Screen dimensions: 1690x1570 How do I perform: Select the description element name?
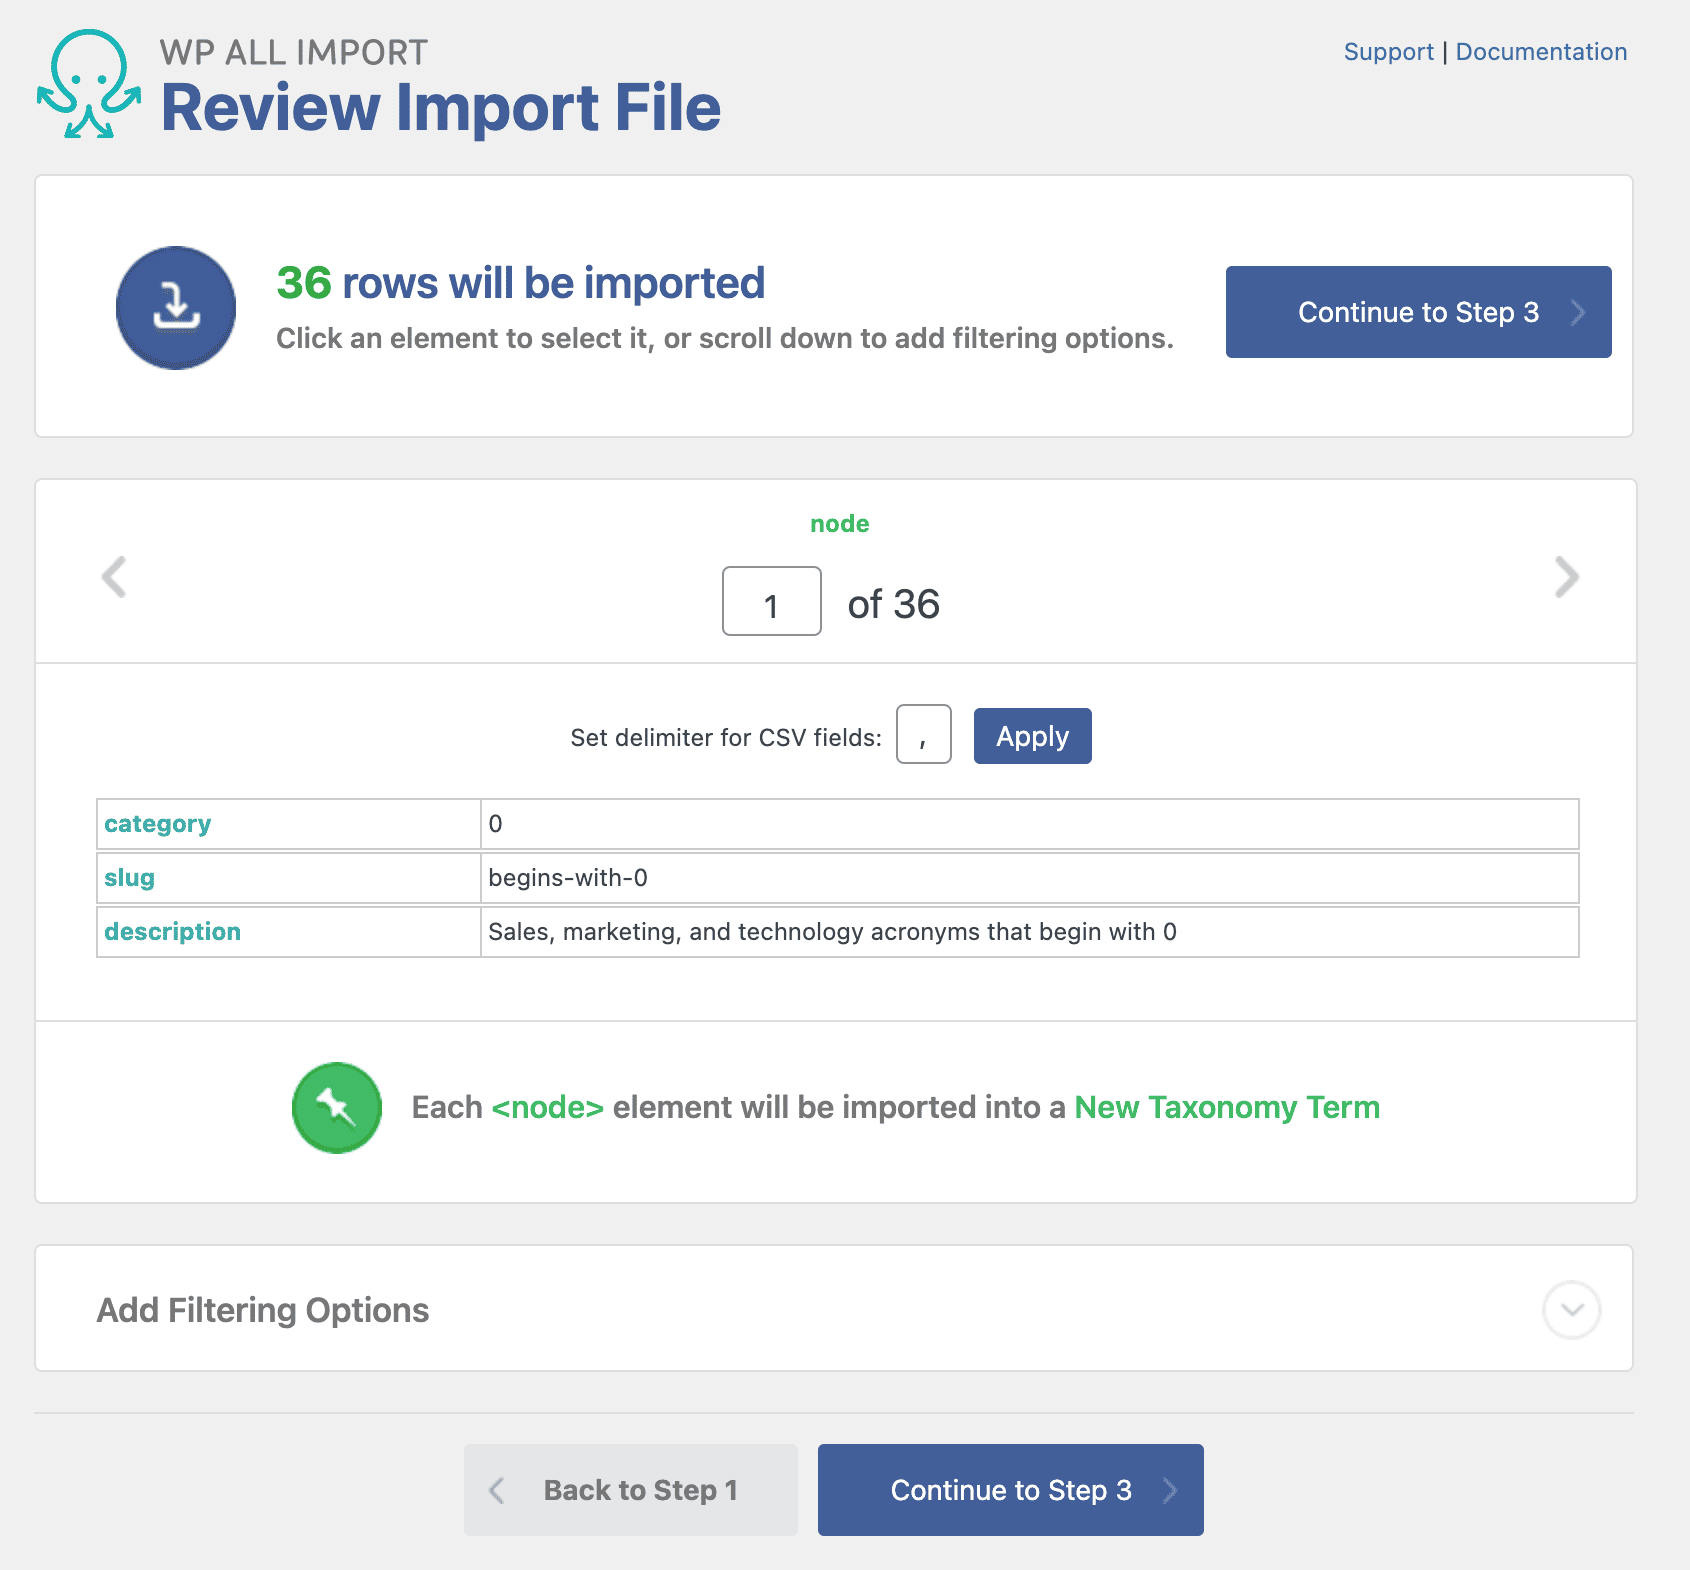pos(173,932)
